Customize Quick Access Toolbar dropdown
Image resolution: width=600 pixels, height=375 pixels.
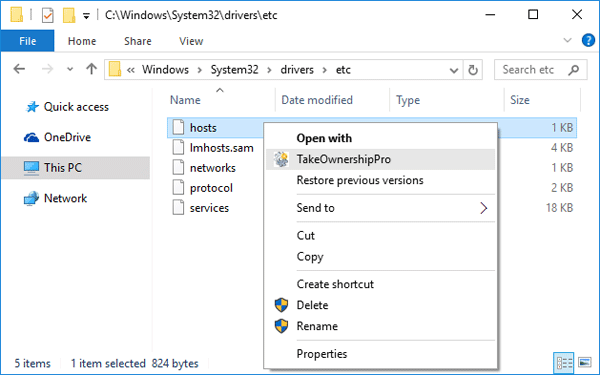(x=86, y=16)
